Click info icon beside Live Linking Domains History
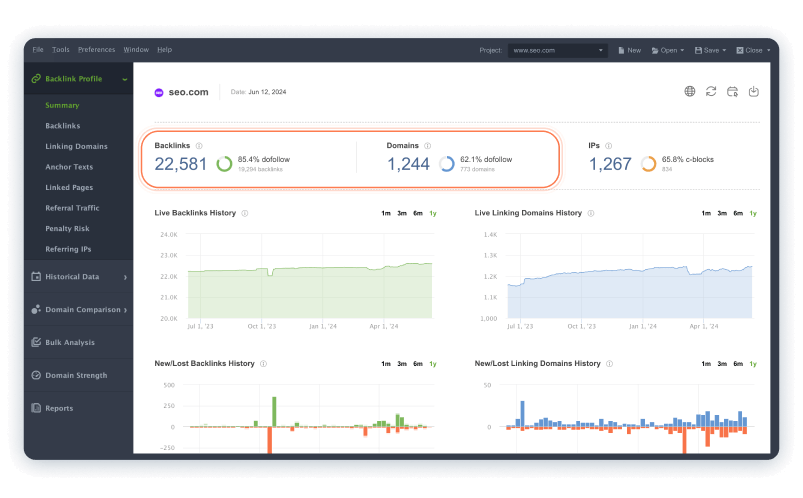The height and width of the screenshot is (498, 803). coord(591,213)
